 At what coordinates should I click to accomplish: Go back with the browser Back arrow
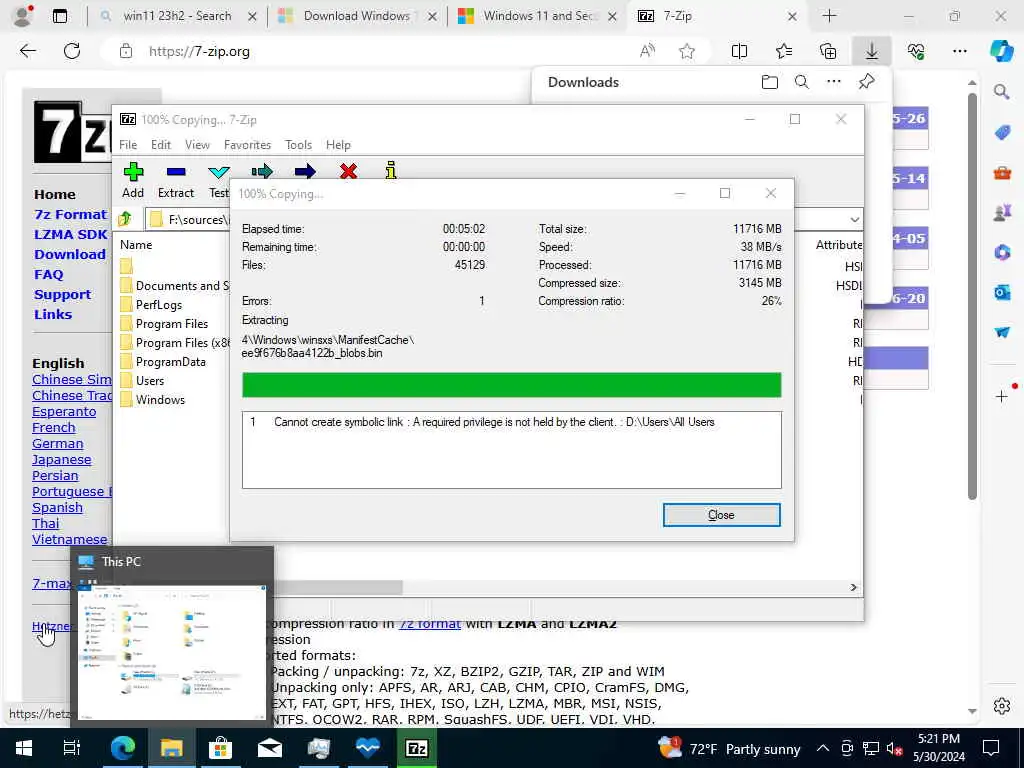[28, 51]
